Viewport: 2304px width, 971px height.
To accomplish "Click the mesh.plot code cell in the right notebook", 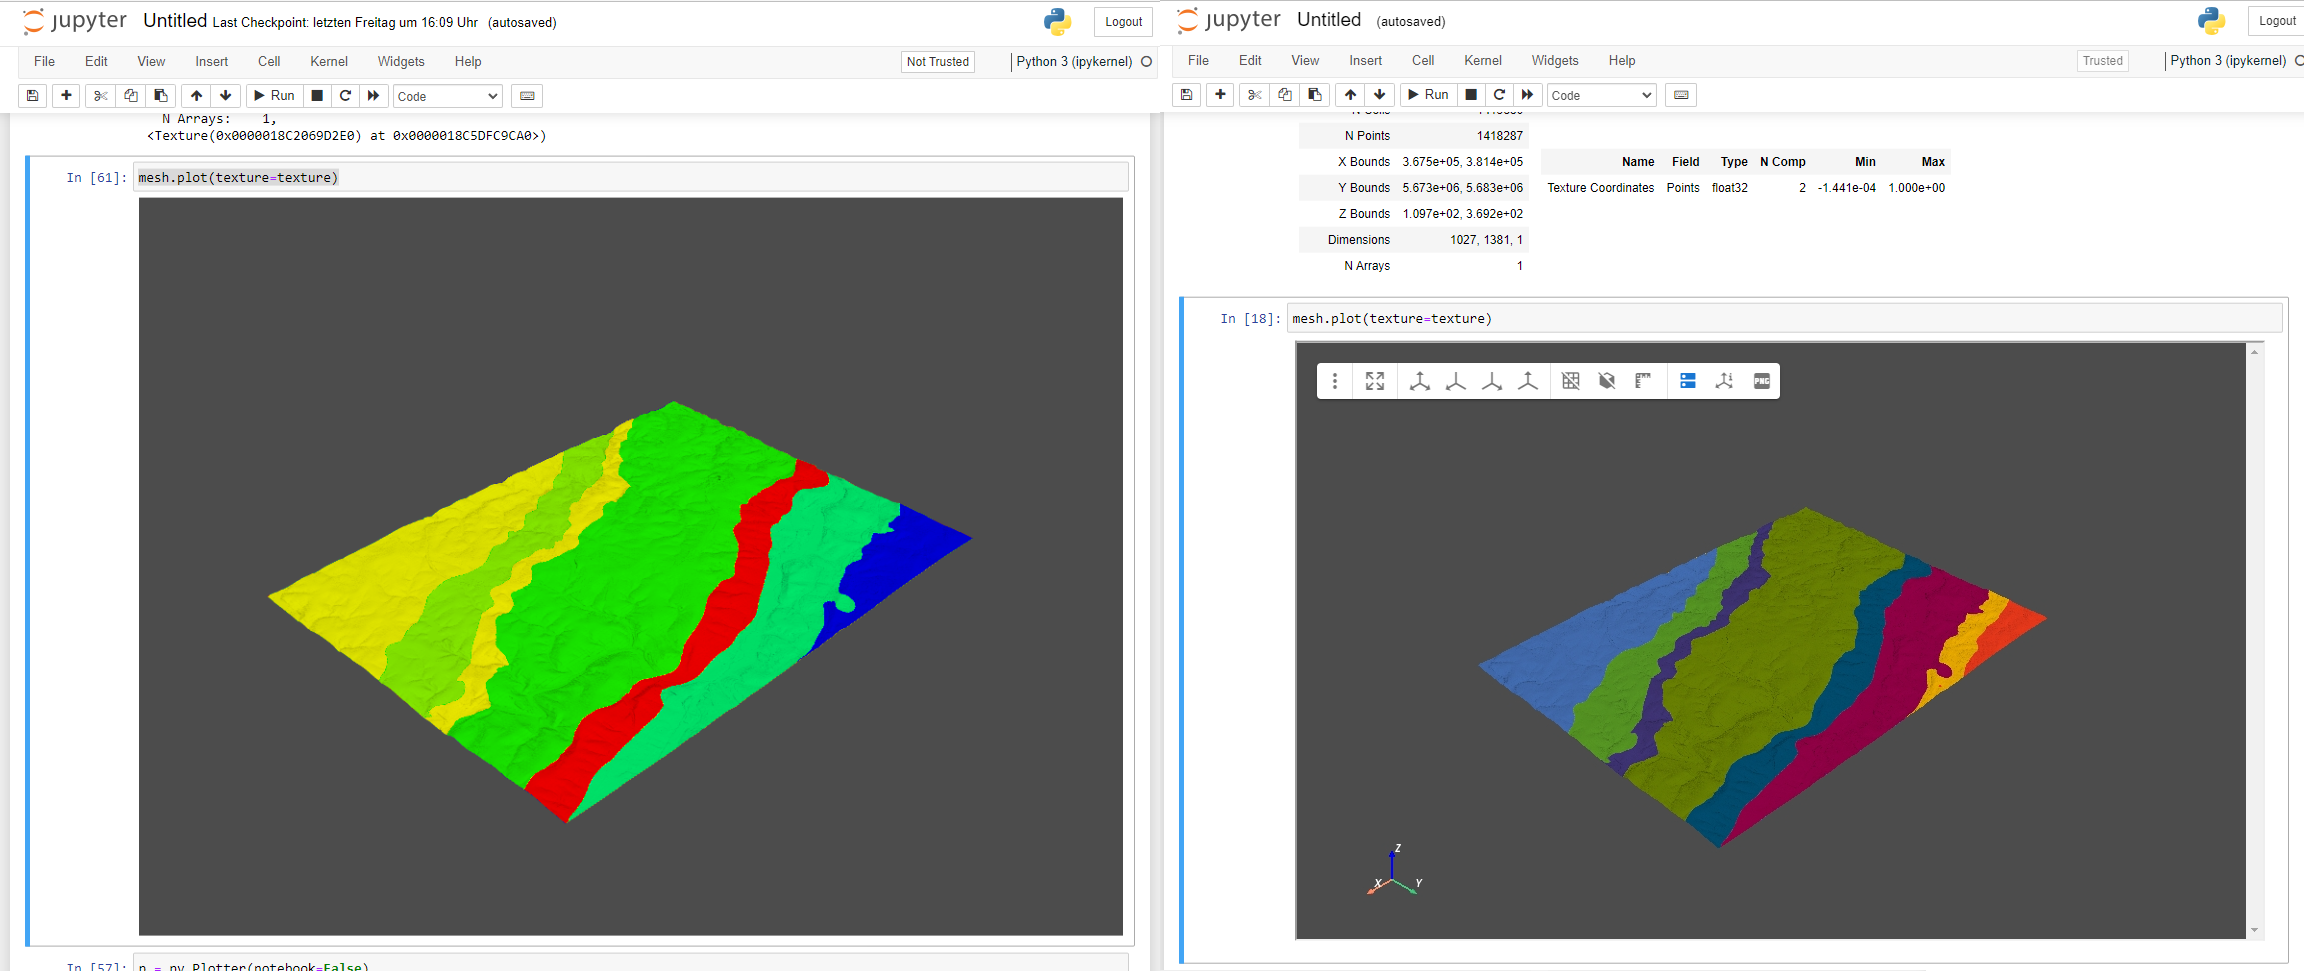I will click(x=1784, y=319).
